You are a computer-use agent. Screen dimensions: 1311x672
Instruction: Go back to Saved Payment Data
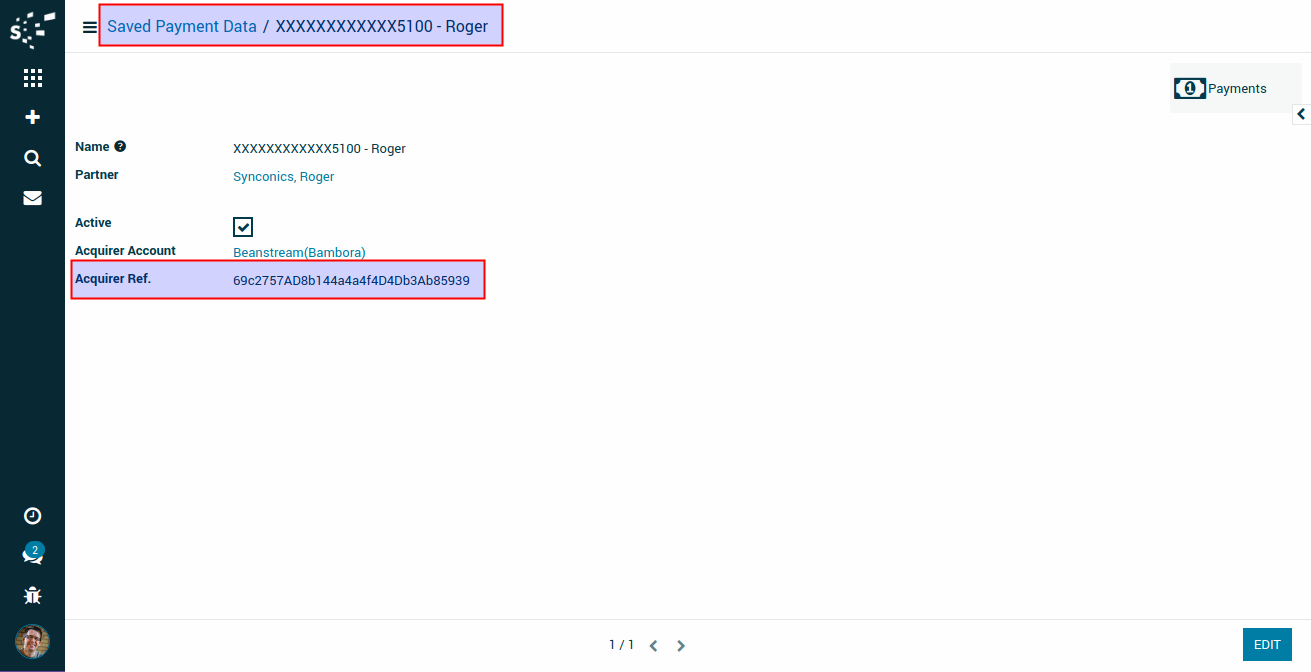pos(182,27)
